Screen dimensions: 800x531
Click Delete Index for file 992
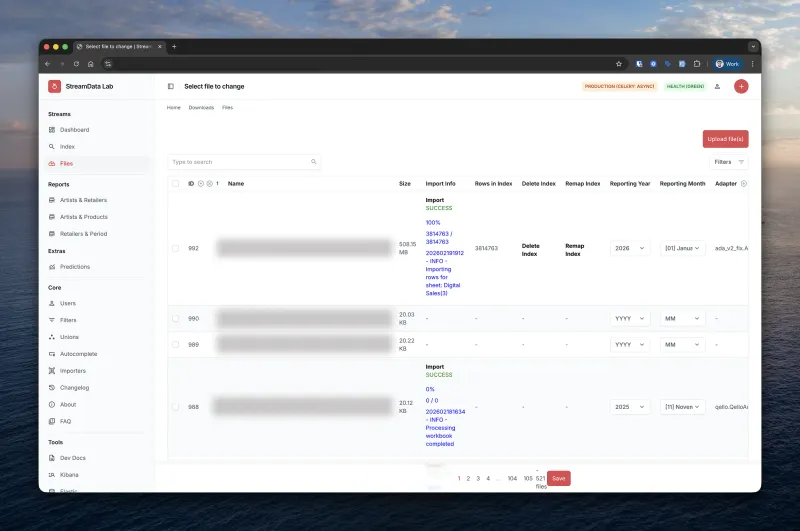pyautogui.click(x=530, y=250)
